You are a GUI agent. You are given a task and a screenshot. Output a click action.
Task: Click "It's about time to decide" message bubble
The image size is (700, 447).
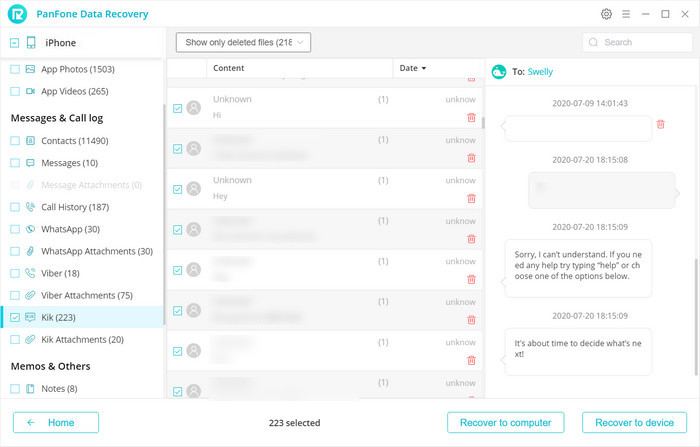tap(578, 352)
